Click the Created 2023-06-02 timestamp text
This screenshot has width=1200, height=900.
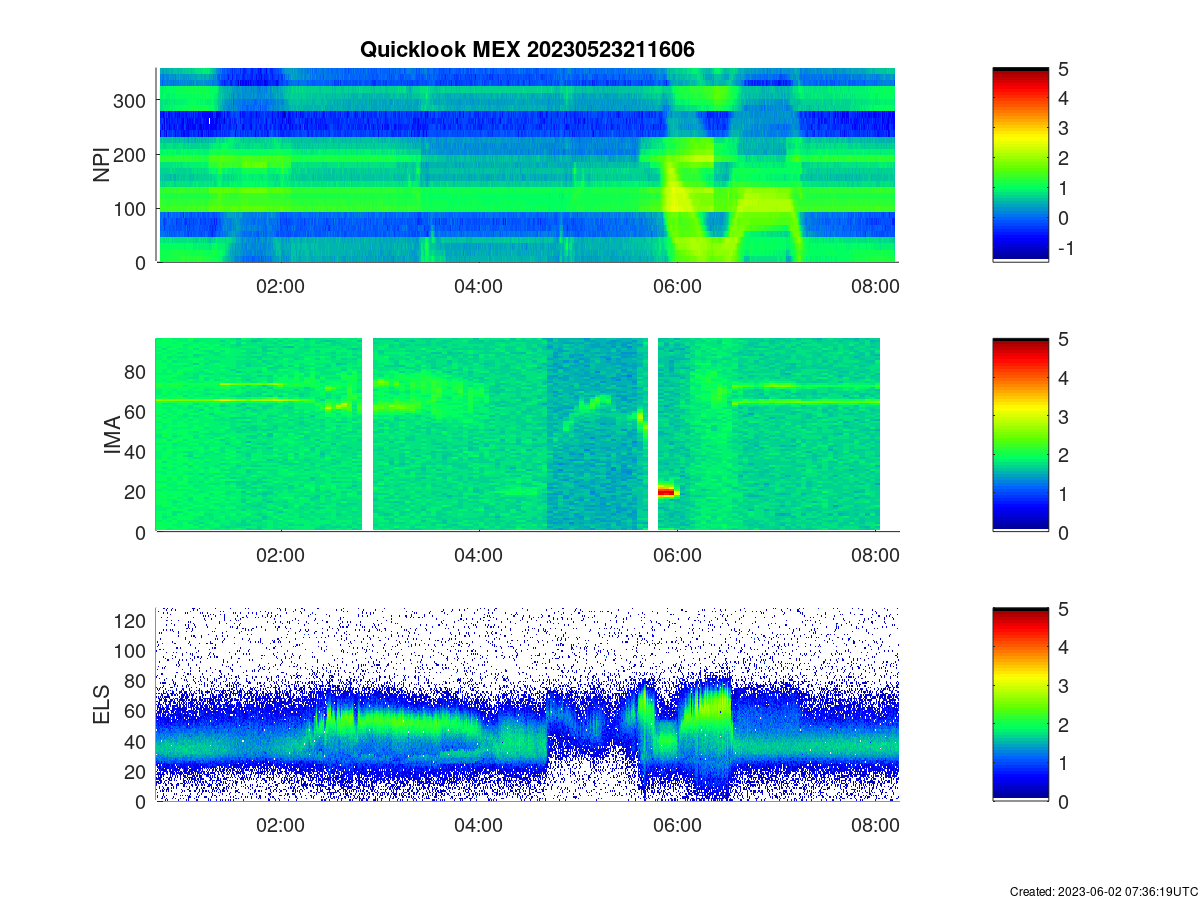(x=1103, y=891)
